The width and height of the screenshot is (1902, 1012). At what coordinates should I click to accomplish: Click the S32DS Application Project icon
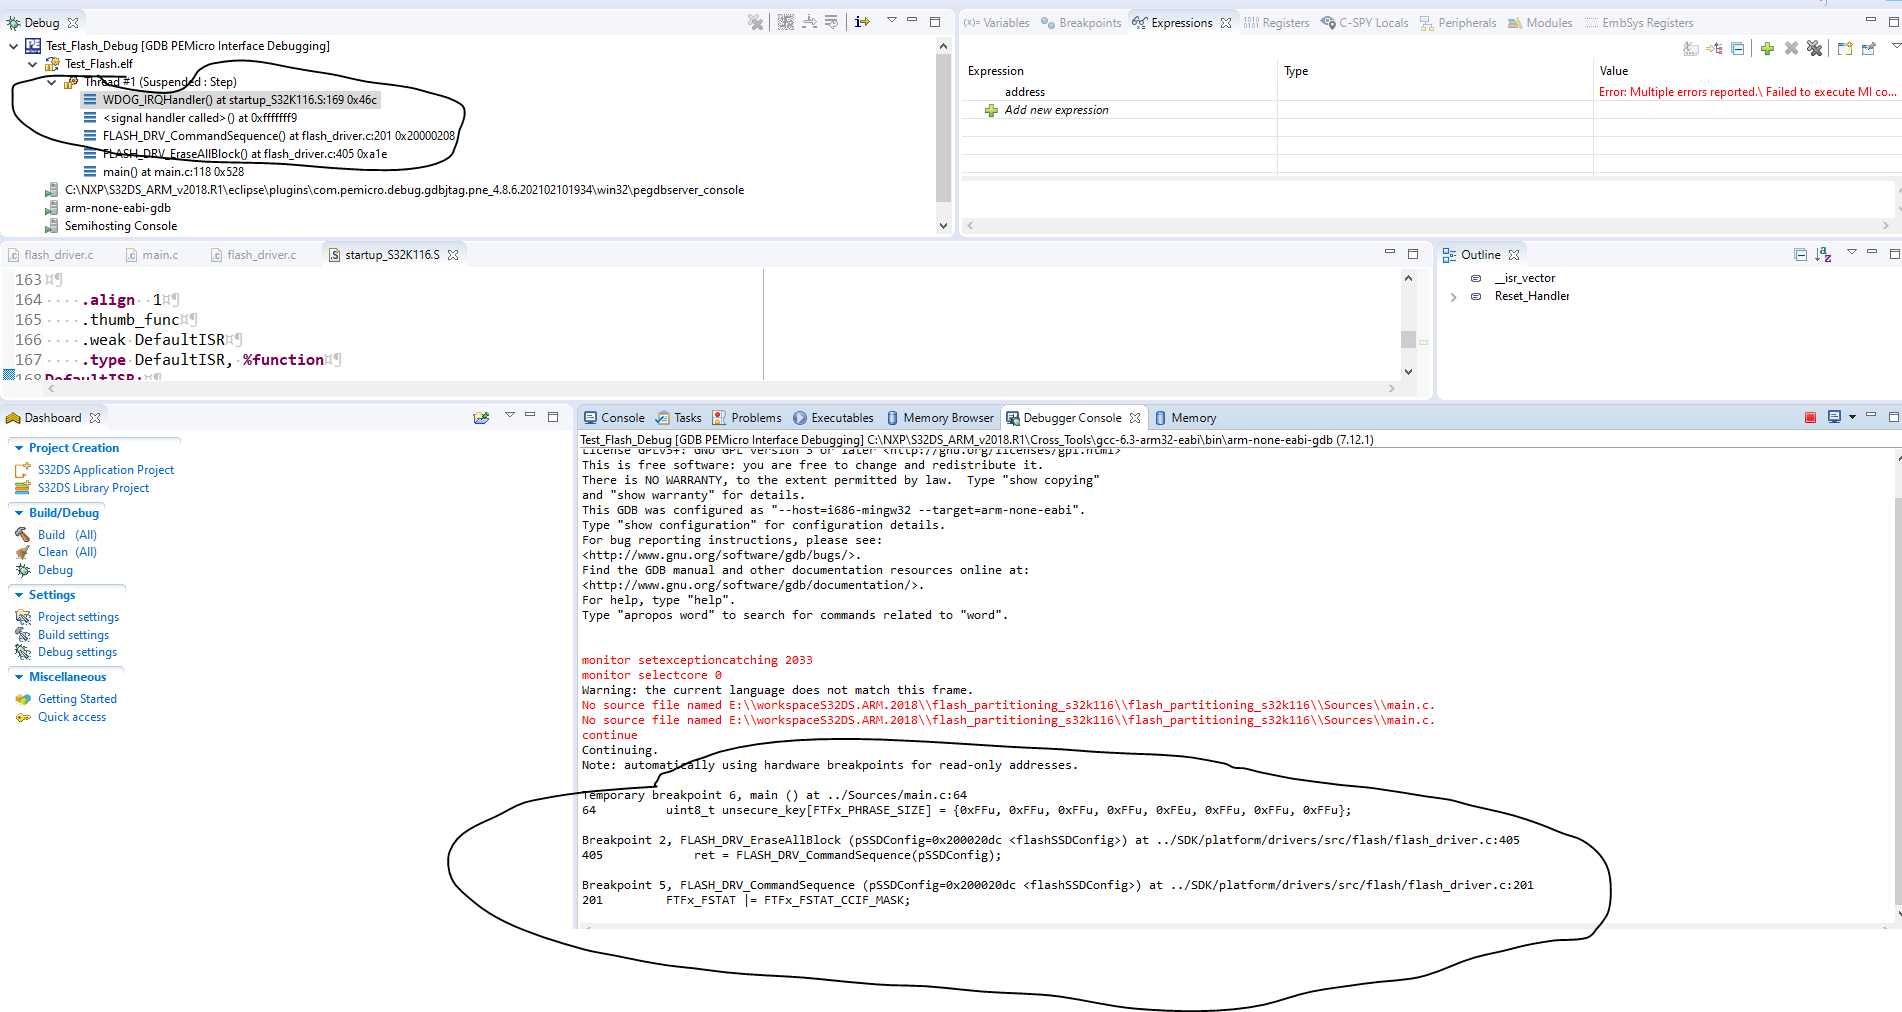[22, 469]
